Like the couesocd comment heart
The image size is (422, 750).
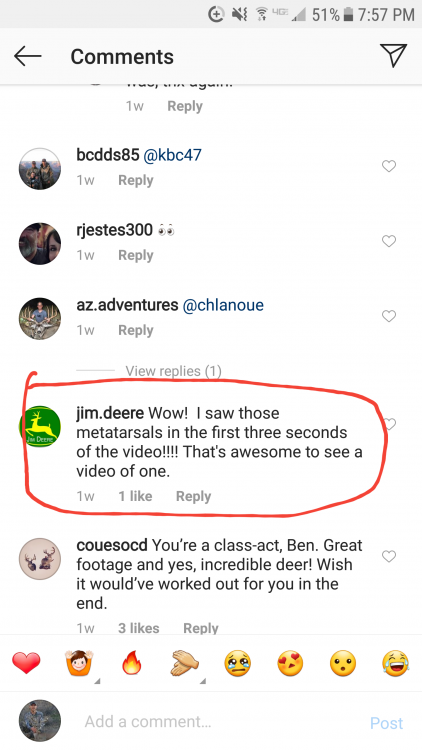[x=389, y=556]
